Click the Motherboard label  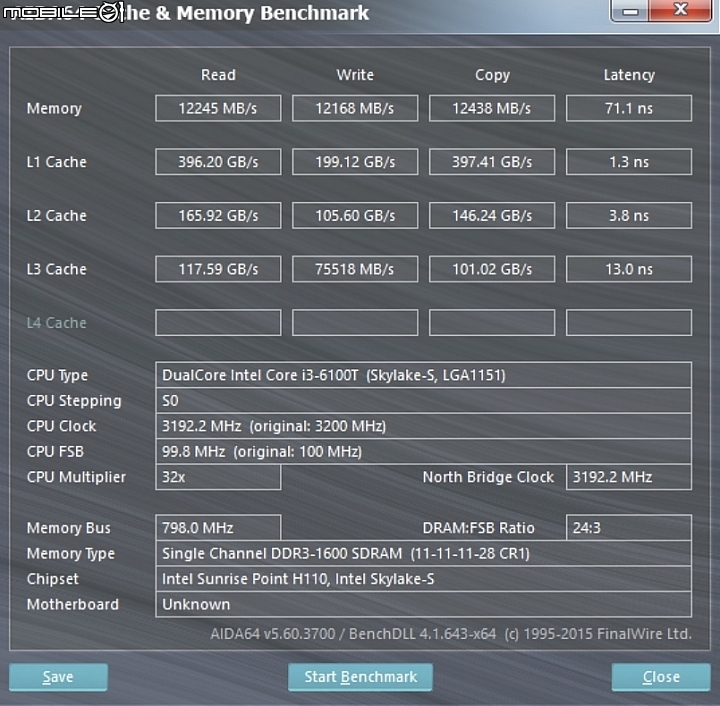coord(73,605)
